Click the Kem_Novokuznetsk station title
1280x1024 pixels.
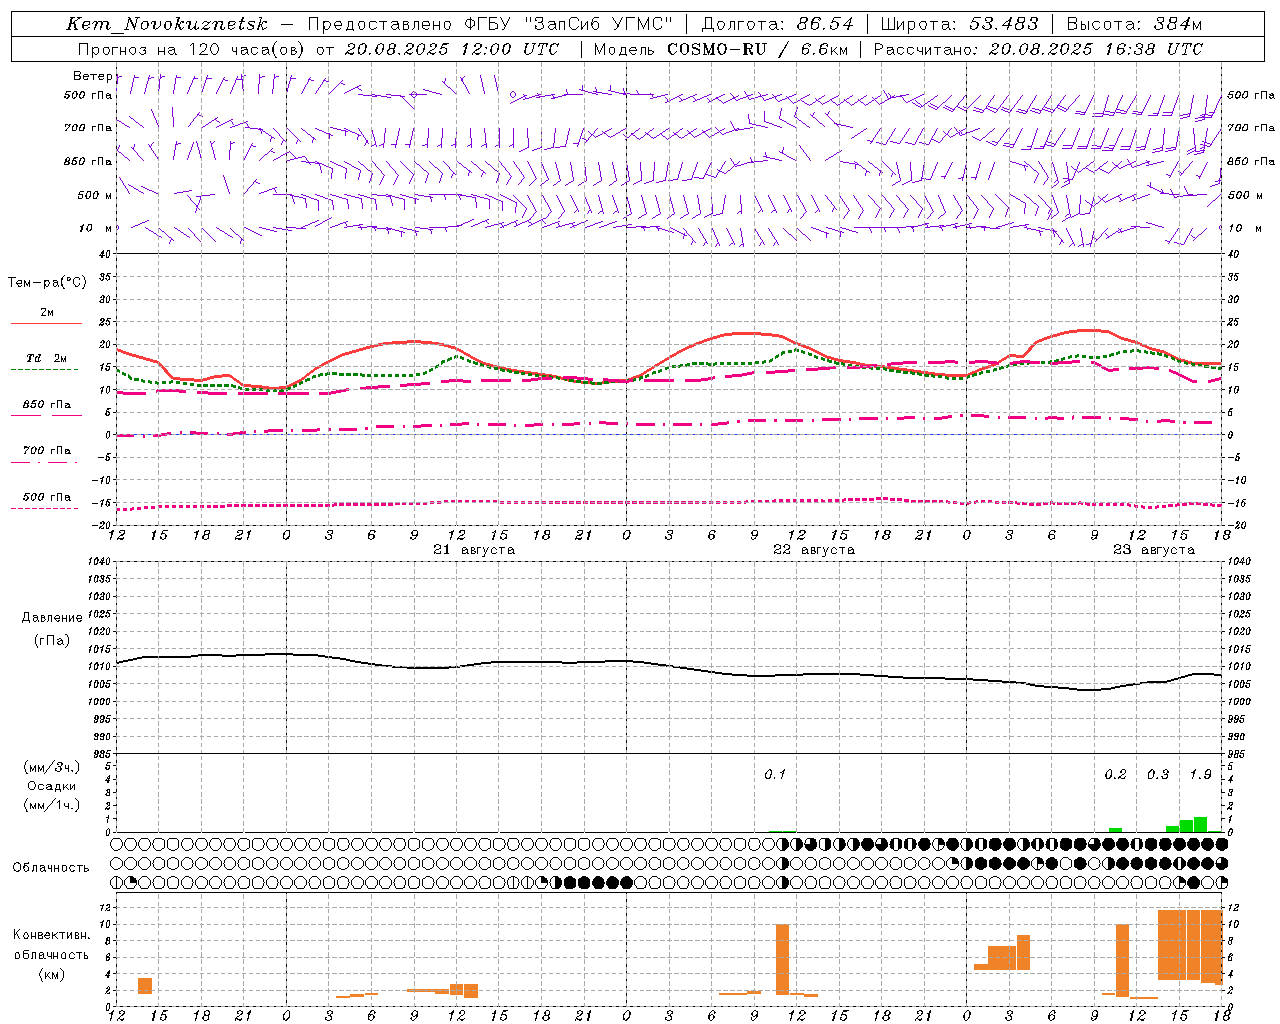(x=167, y=24)
